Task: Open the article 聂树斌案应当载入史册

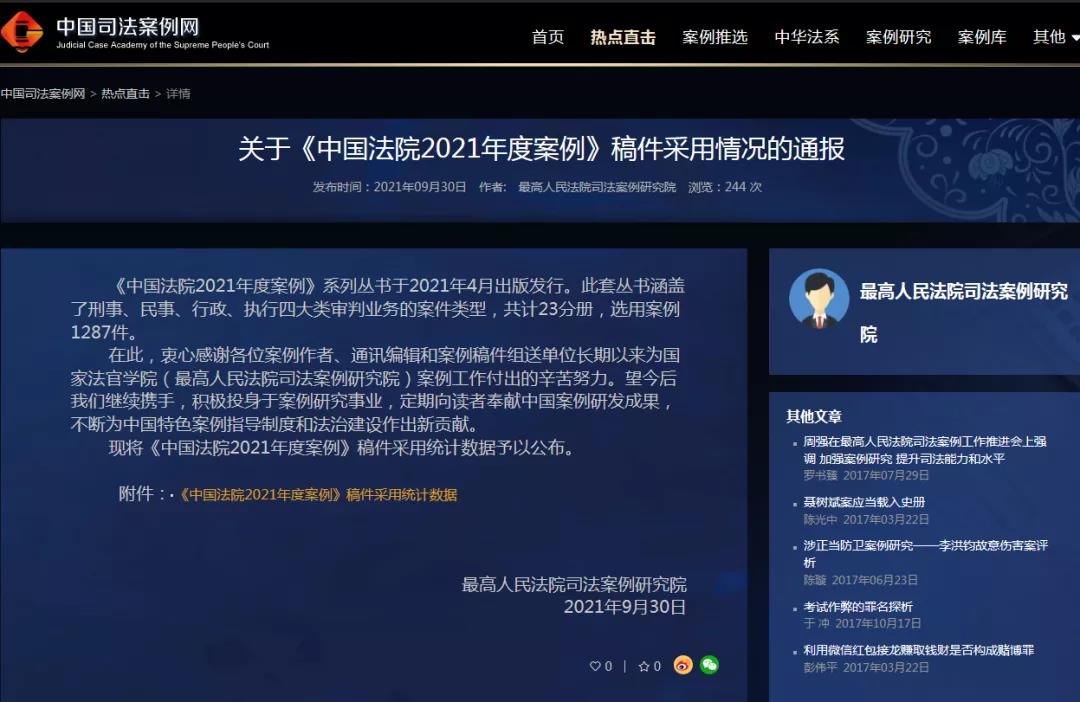Action: pos(864,502)
